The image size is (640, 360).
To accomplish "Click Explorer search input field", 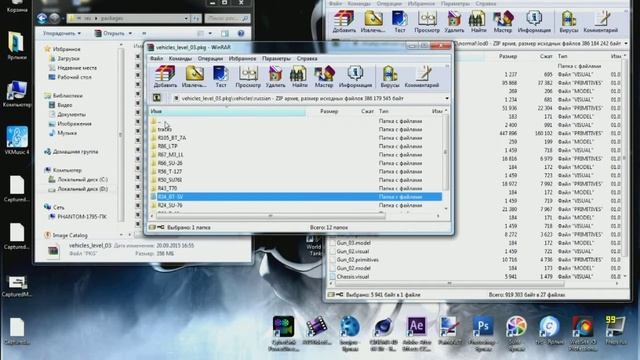I will pyautogui.click(x=227, y=18).
